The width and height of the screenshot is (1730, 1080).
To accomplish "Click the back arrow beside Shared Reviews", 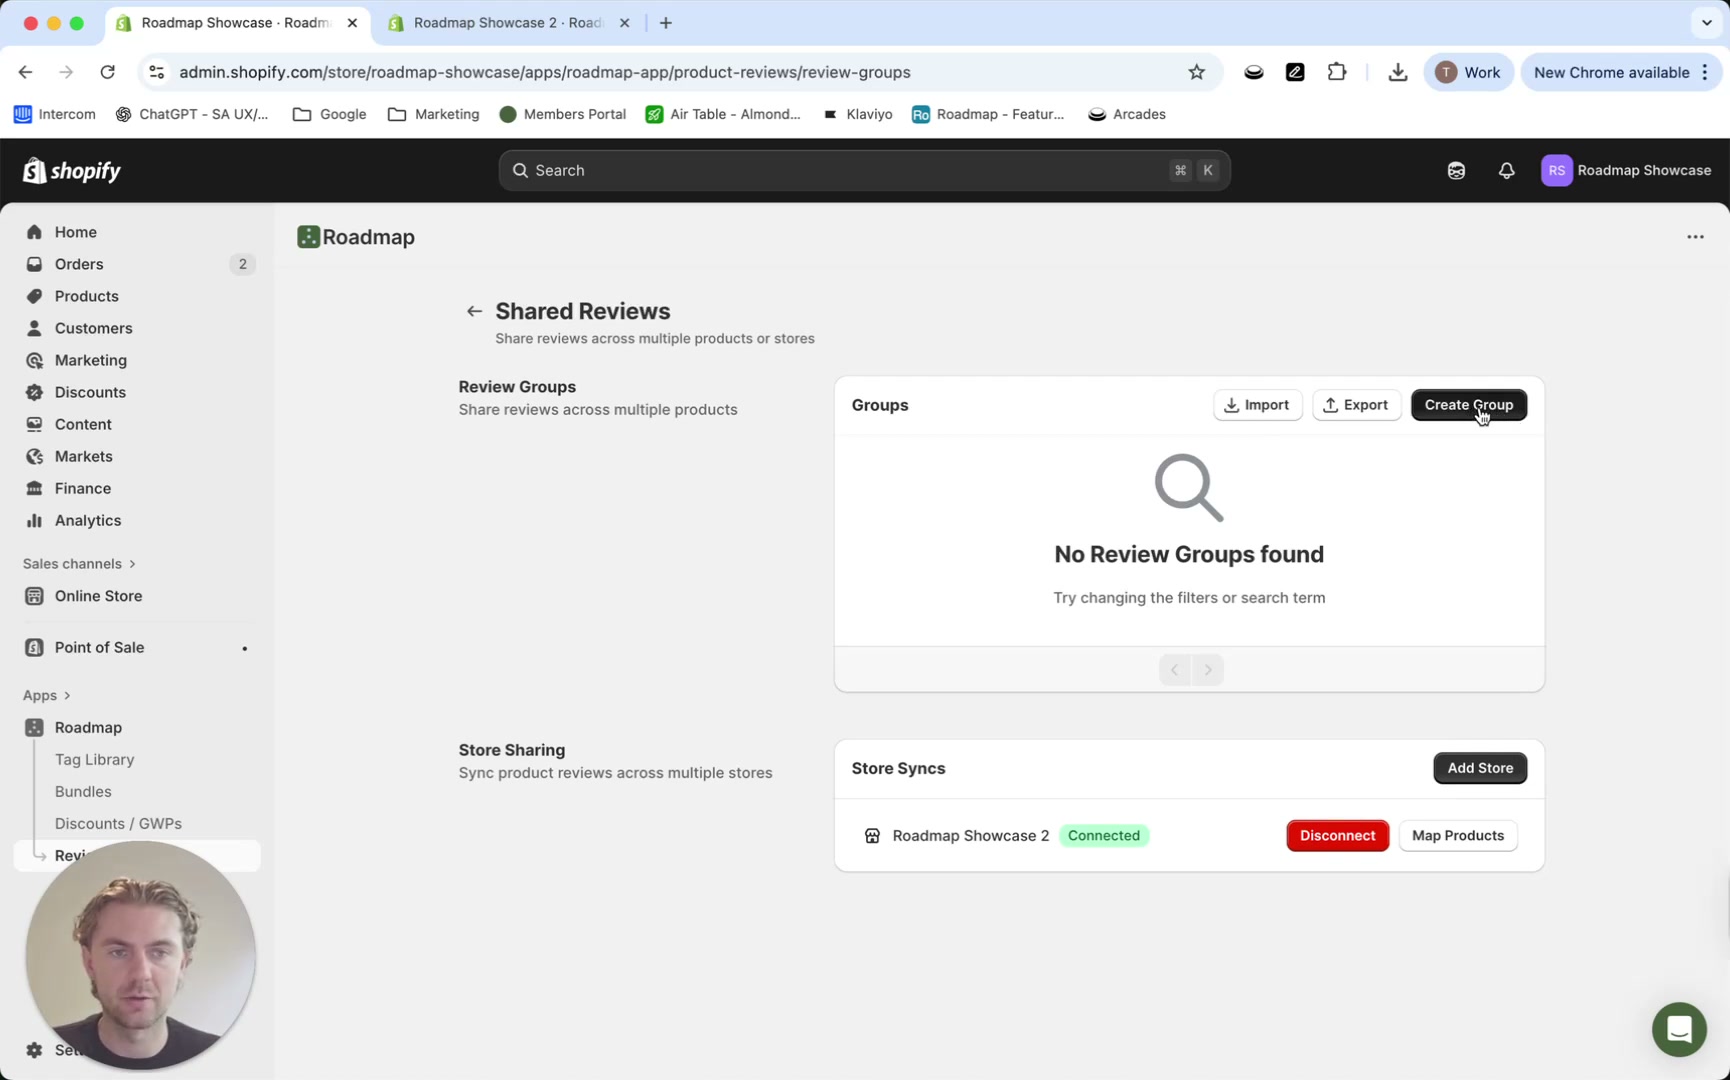I will click(x=474, y=311).
